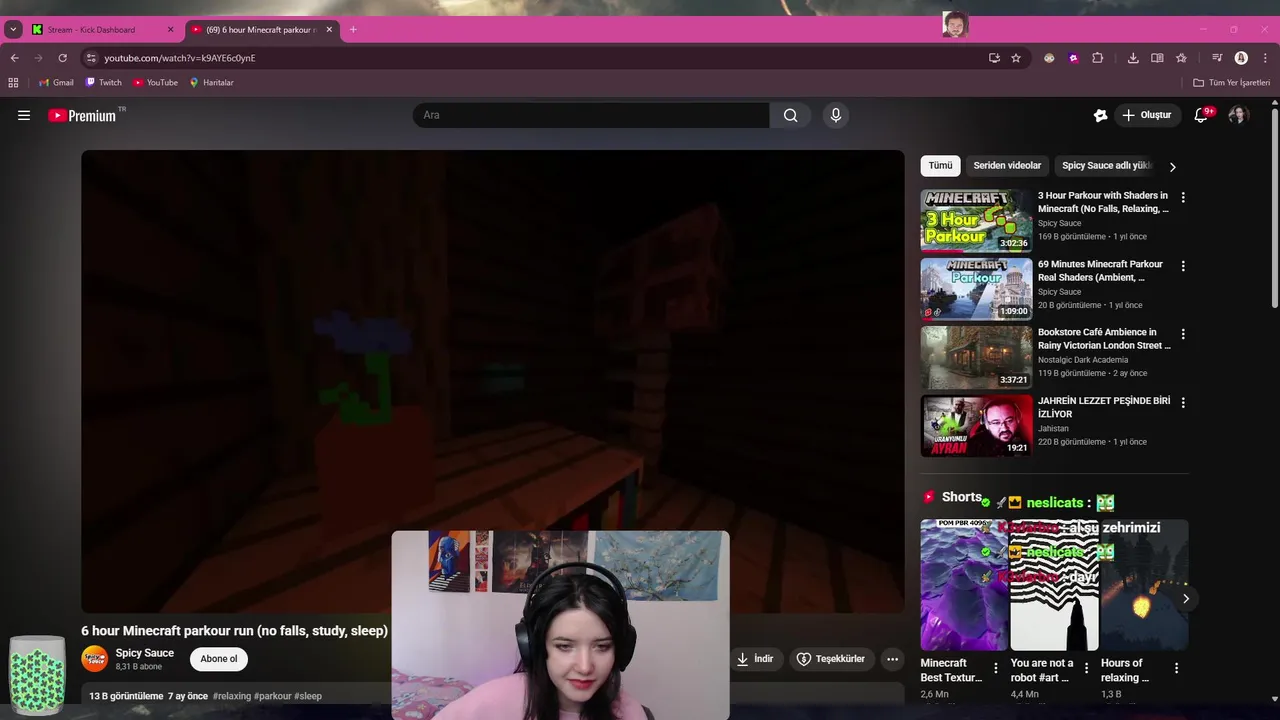Click the Oluştur create button
Screen dimensions: 1280x720
point(1147,115)
